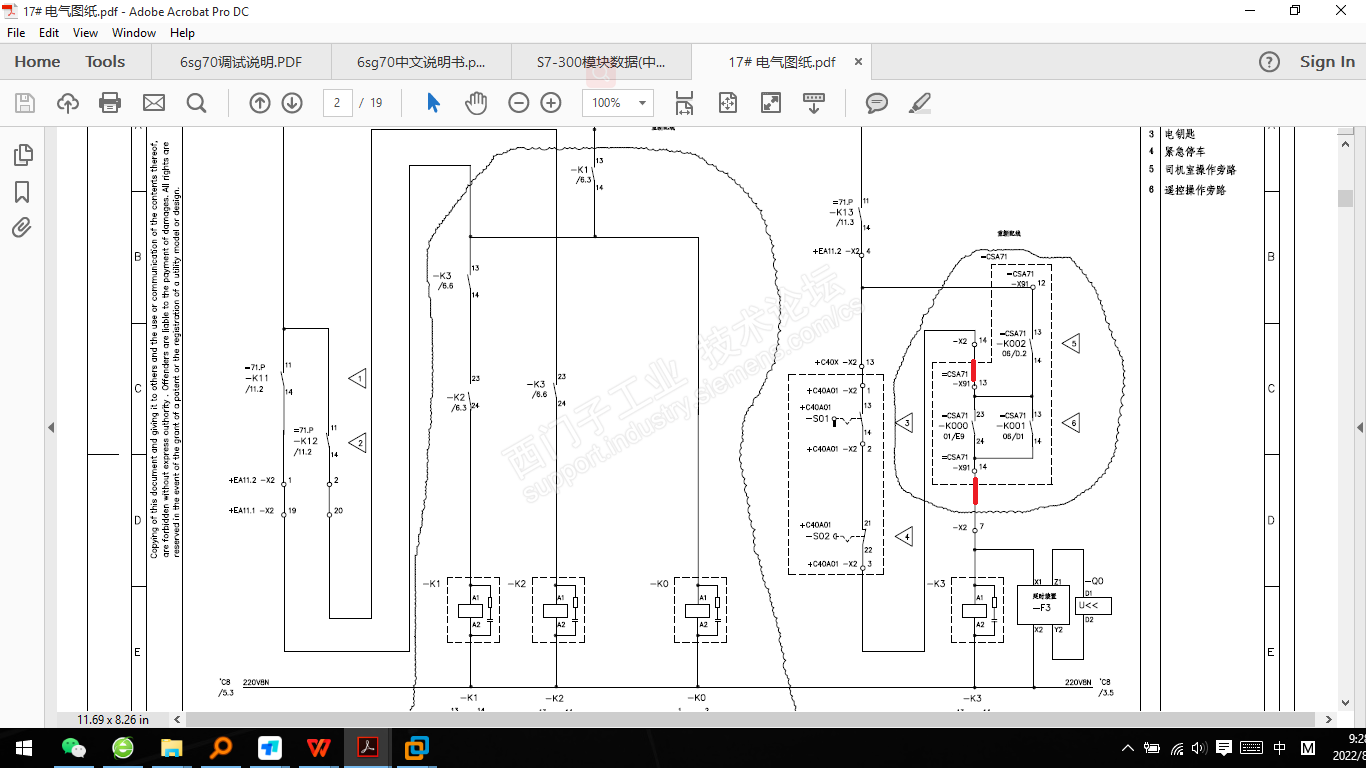Zoom out with the minus icon
1366x768 pixels.
pyautogui.click(x=518, y=103)
